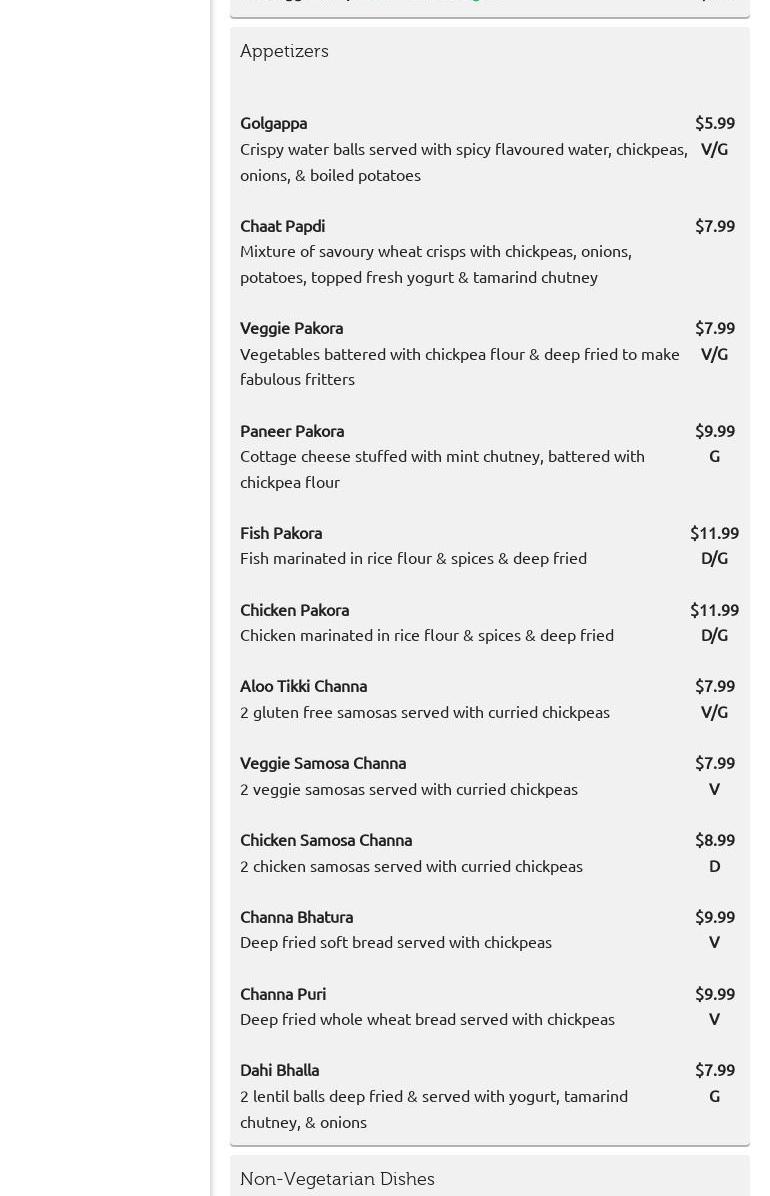Open the Veggie Samosa Channa item
This screenshot has width=770, height=1196.
323,763
